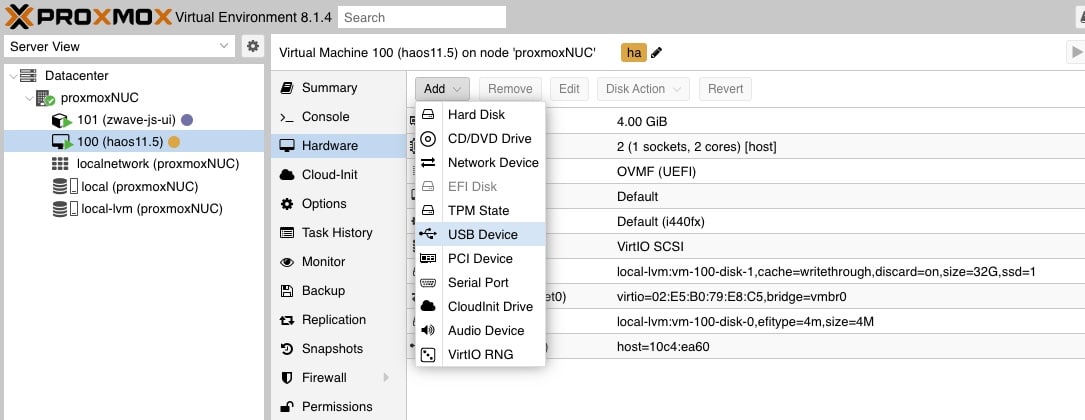Open the Firewall tab

click(x=338, y=378)
